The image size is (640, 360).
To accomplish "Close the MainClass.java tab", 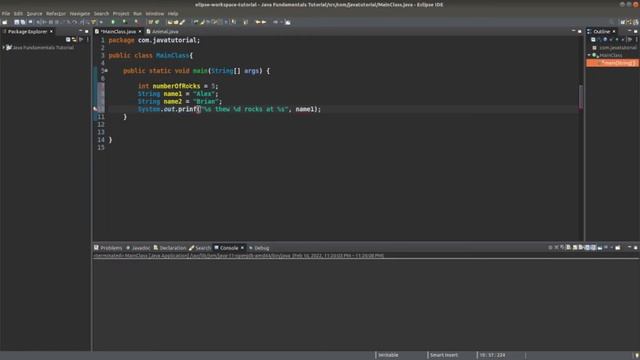I will coord(140,31).
